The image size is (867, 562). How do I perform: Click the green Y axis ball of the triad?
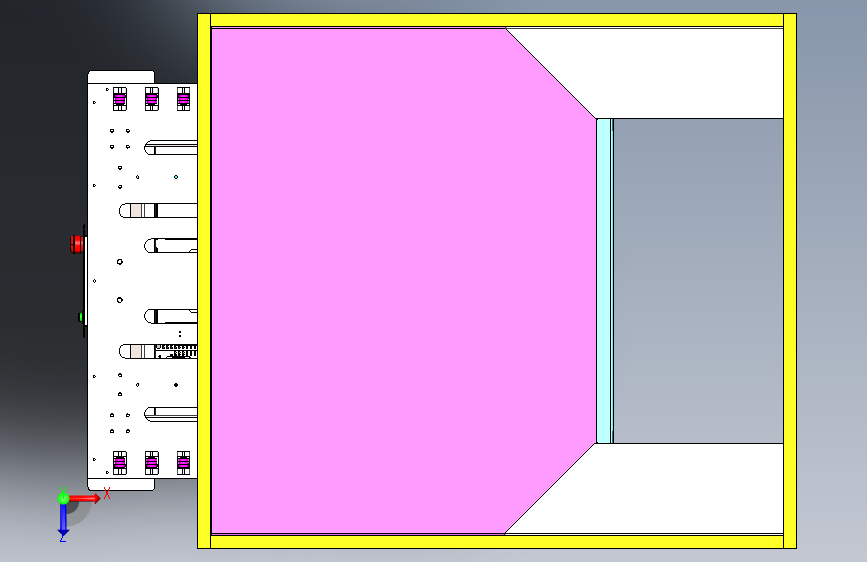(63, 497)
